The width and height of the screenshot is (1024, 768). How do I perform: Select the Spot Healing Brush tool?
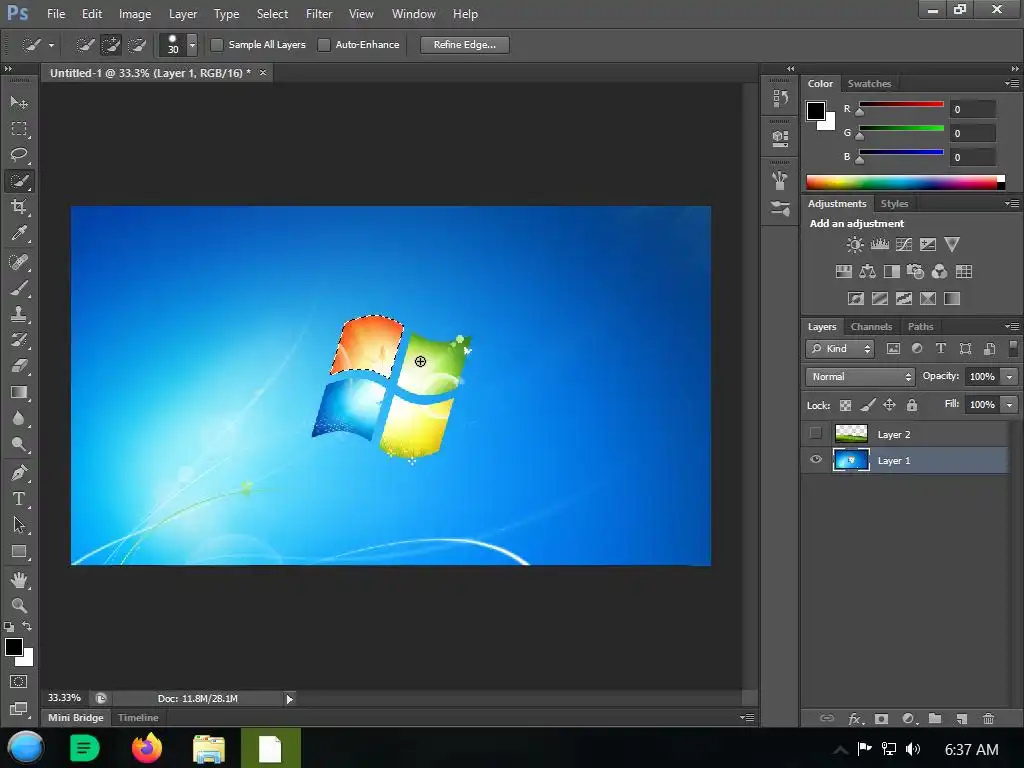point(19,262)
